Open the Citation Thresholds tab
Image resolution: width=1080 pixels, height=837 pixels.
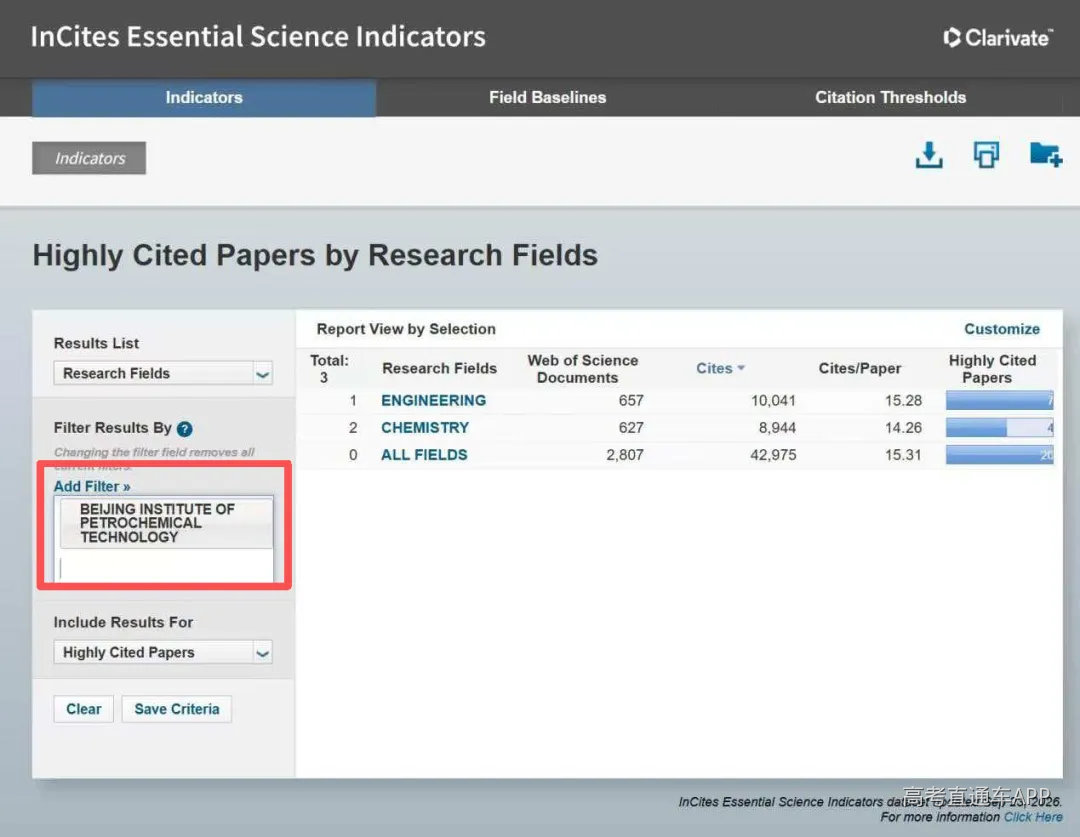coord(891,97)
